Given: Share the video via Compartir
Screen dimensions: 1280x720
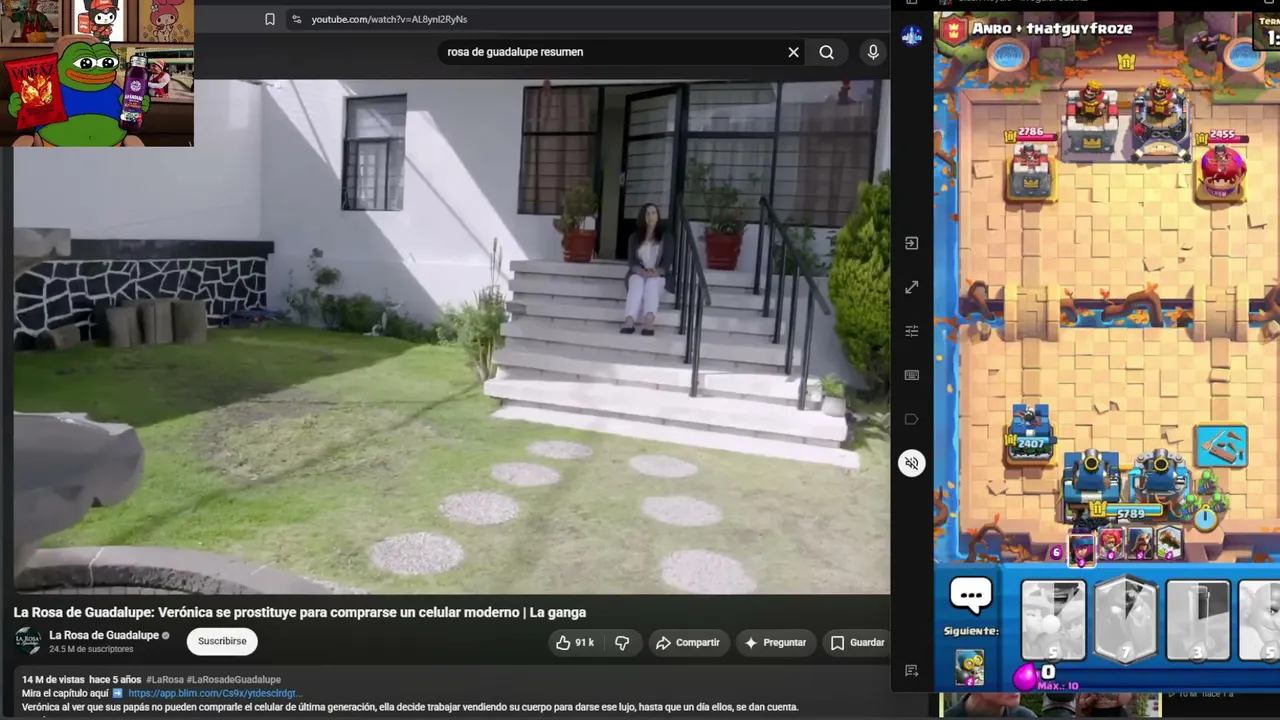Looking at the screenshot, I should (x=688, y=642).
